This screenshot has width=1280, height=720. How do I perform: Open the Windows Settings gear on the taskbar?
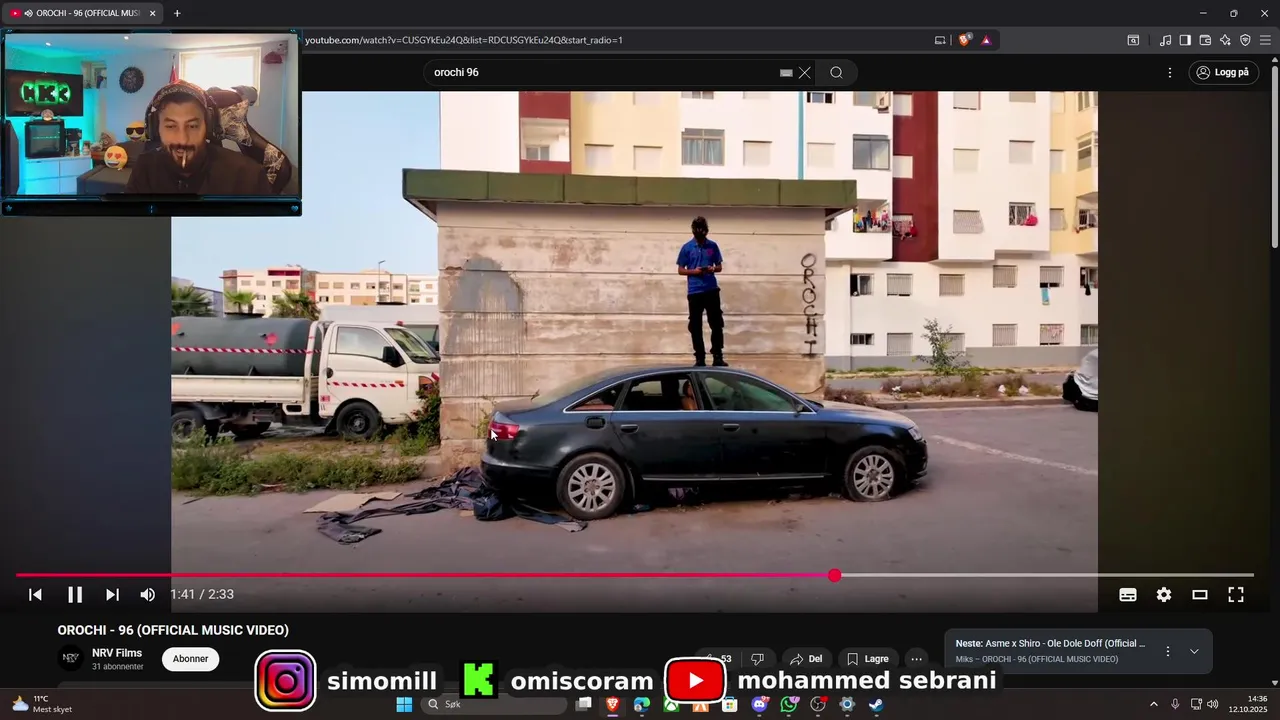click(847, 704)
